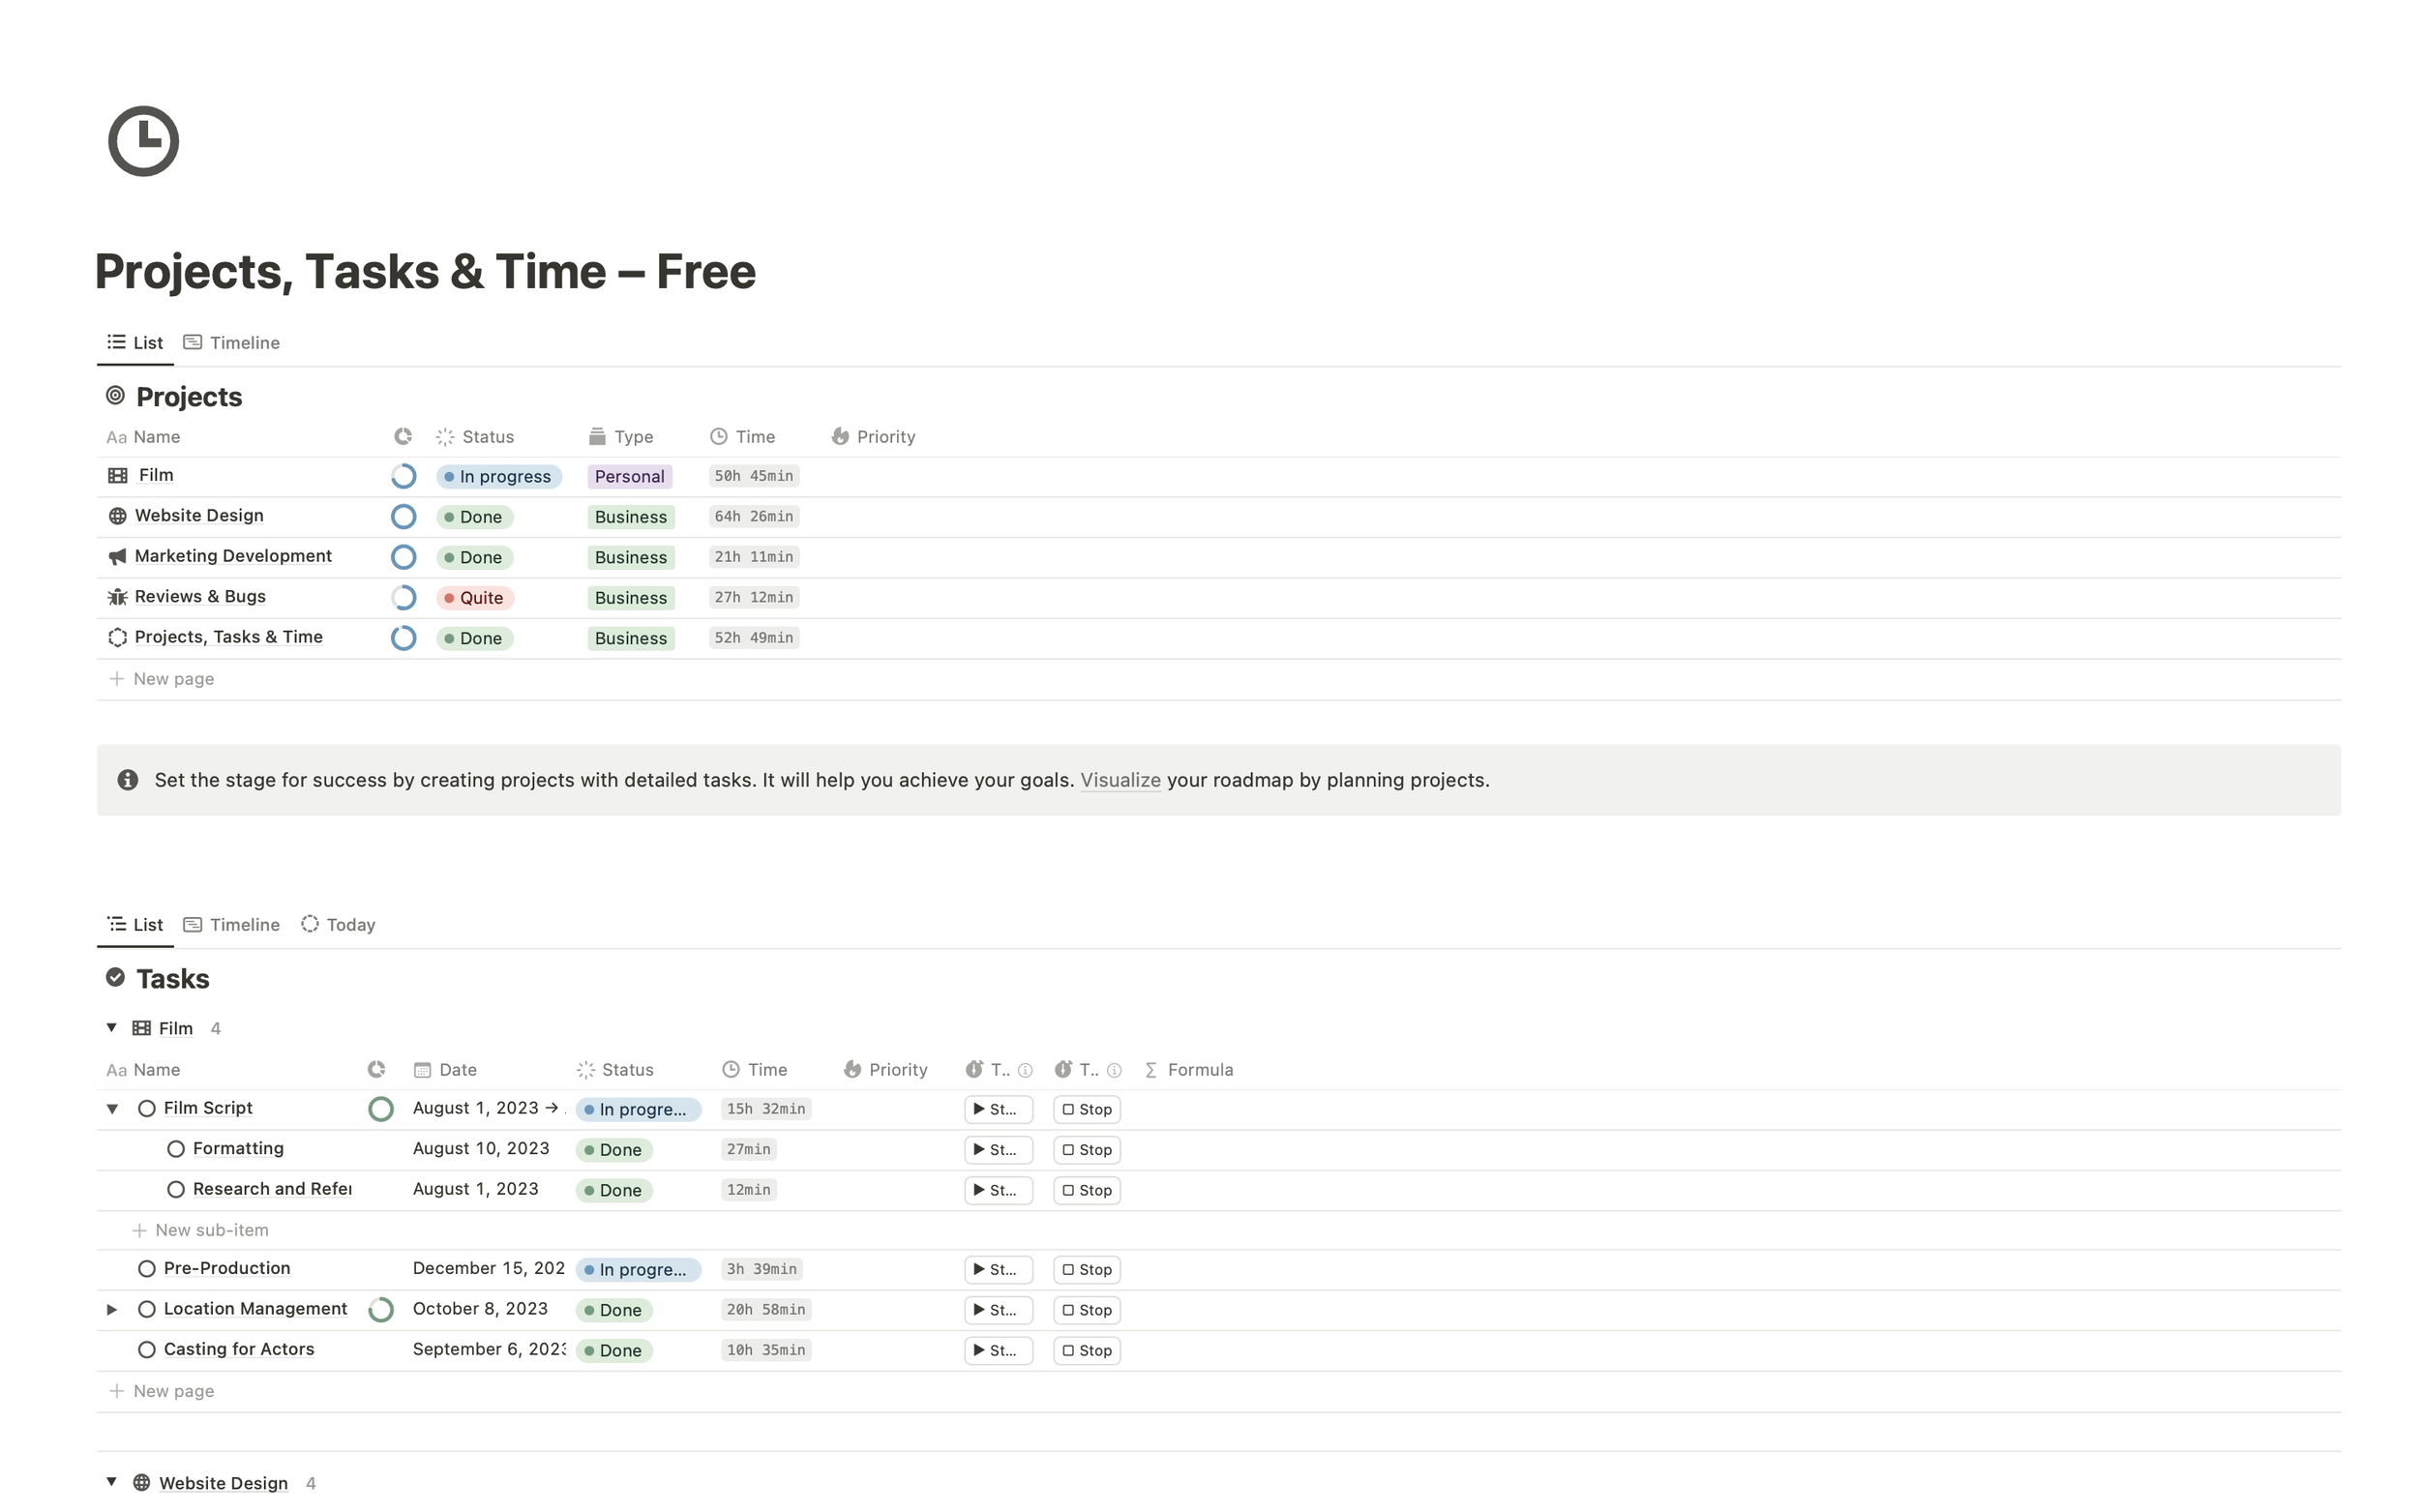This screenshot has width=2419, height=1512.
Task: Expand the Location Management sub-items
Action: [x=112, y=1310]
